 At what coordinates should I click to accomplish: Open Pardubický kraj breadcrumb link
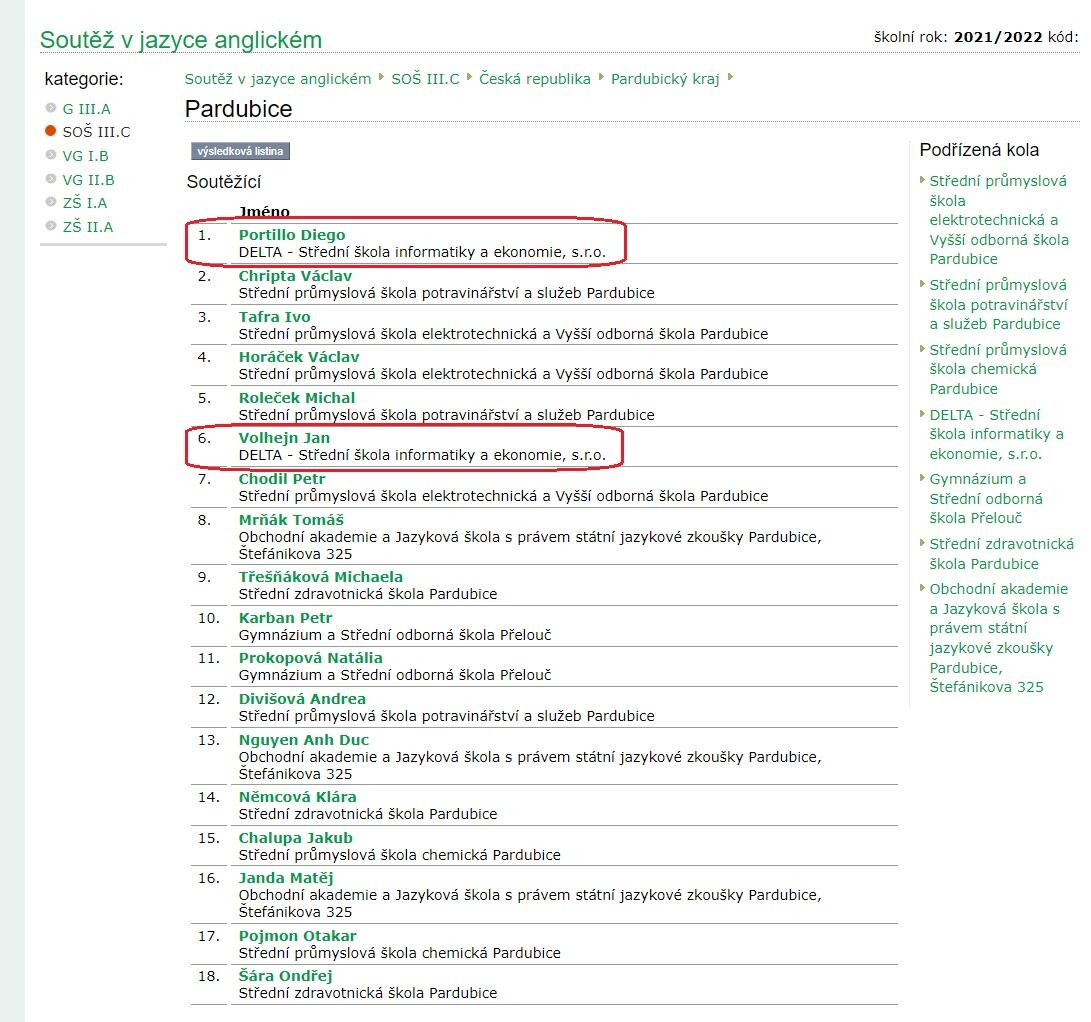[x=665, y=79]
